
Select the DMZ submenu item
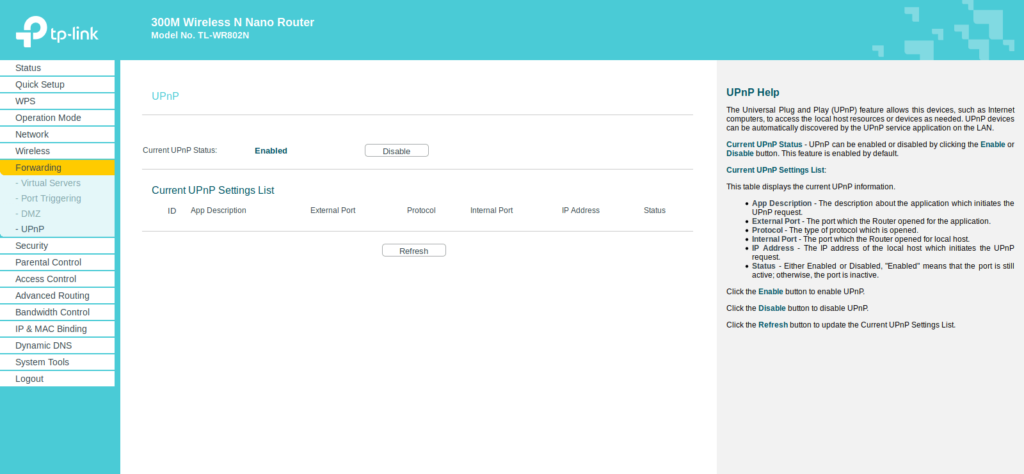[x=31, y=213]
